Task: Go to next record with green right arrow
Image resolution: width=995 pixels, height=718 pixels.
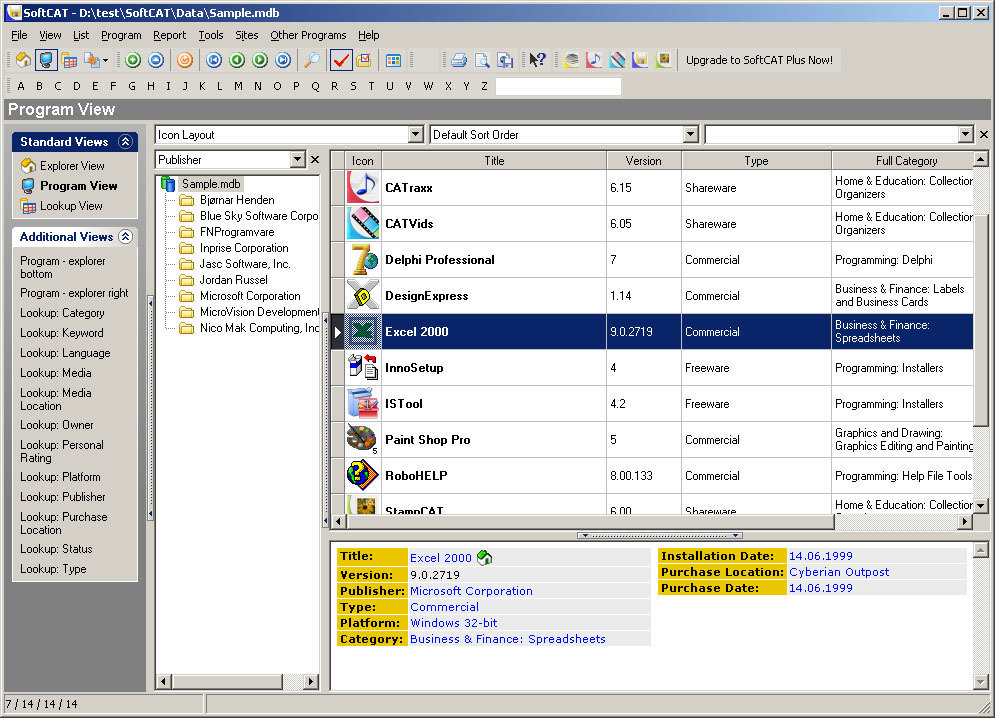Action: (x=260, y=60)
